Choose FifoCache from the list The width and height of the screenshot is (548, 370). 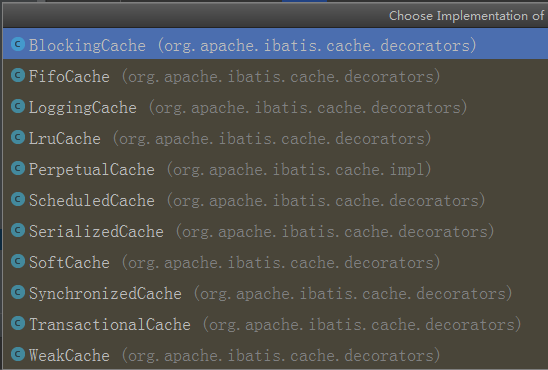pyautogui.click(x=275, y=75)
